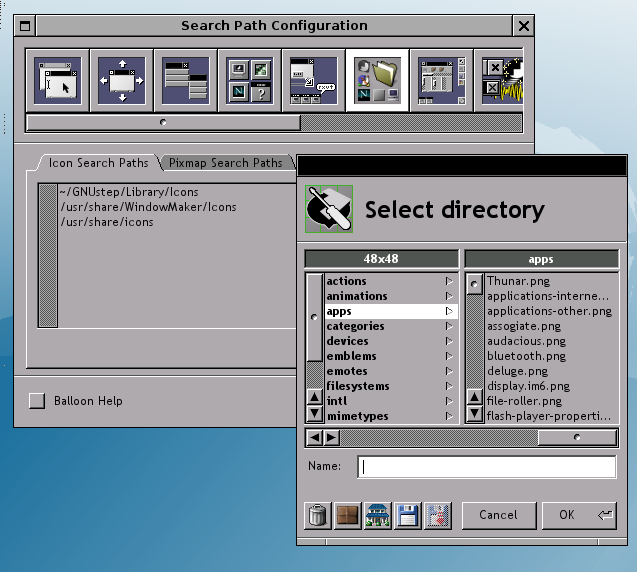The image size is (637, 572).
Task: Select the Search Path Configuration folder icon
Action: pos(377,80)
